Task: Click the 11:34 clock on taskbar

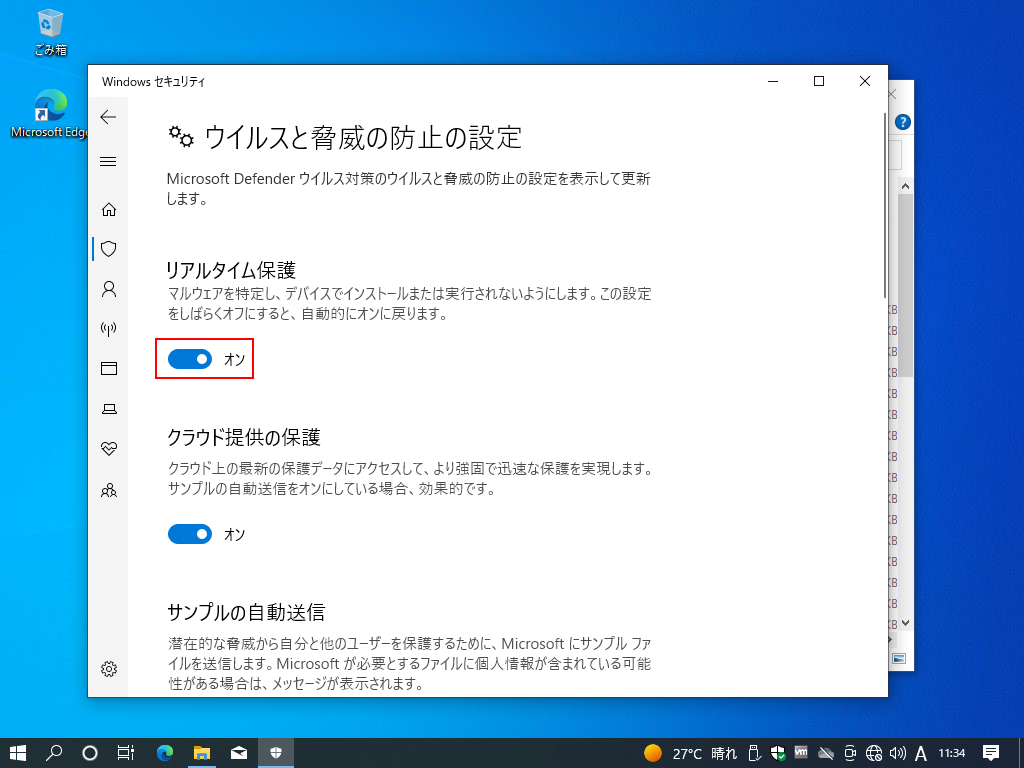Action: [x=952, y=753]
